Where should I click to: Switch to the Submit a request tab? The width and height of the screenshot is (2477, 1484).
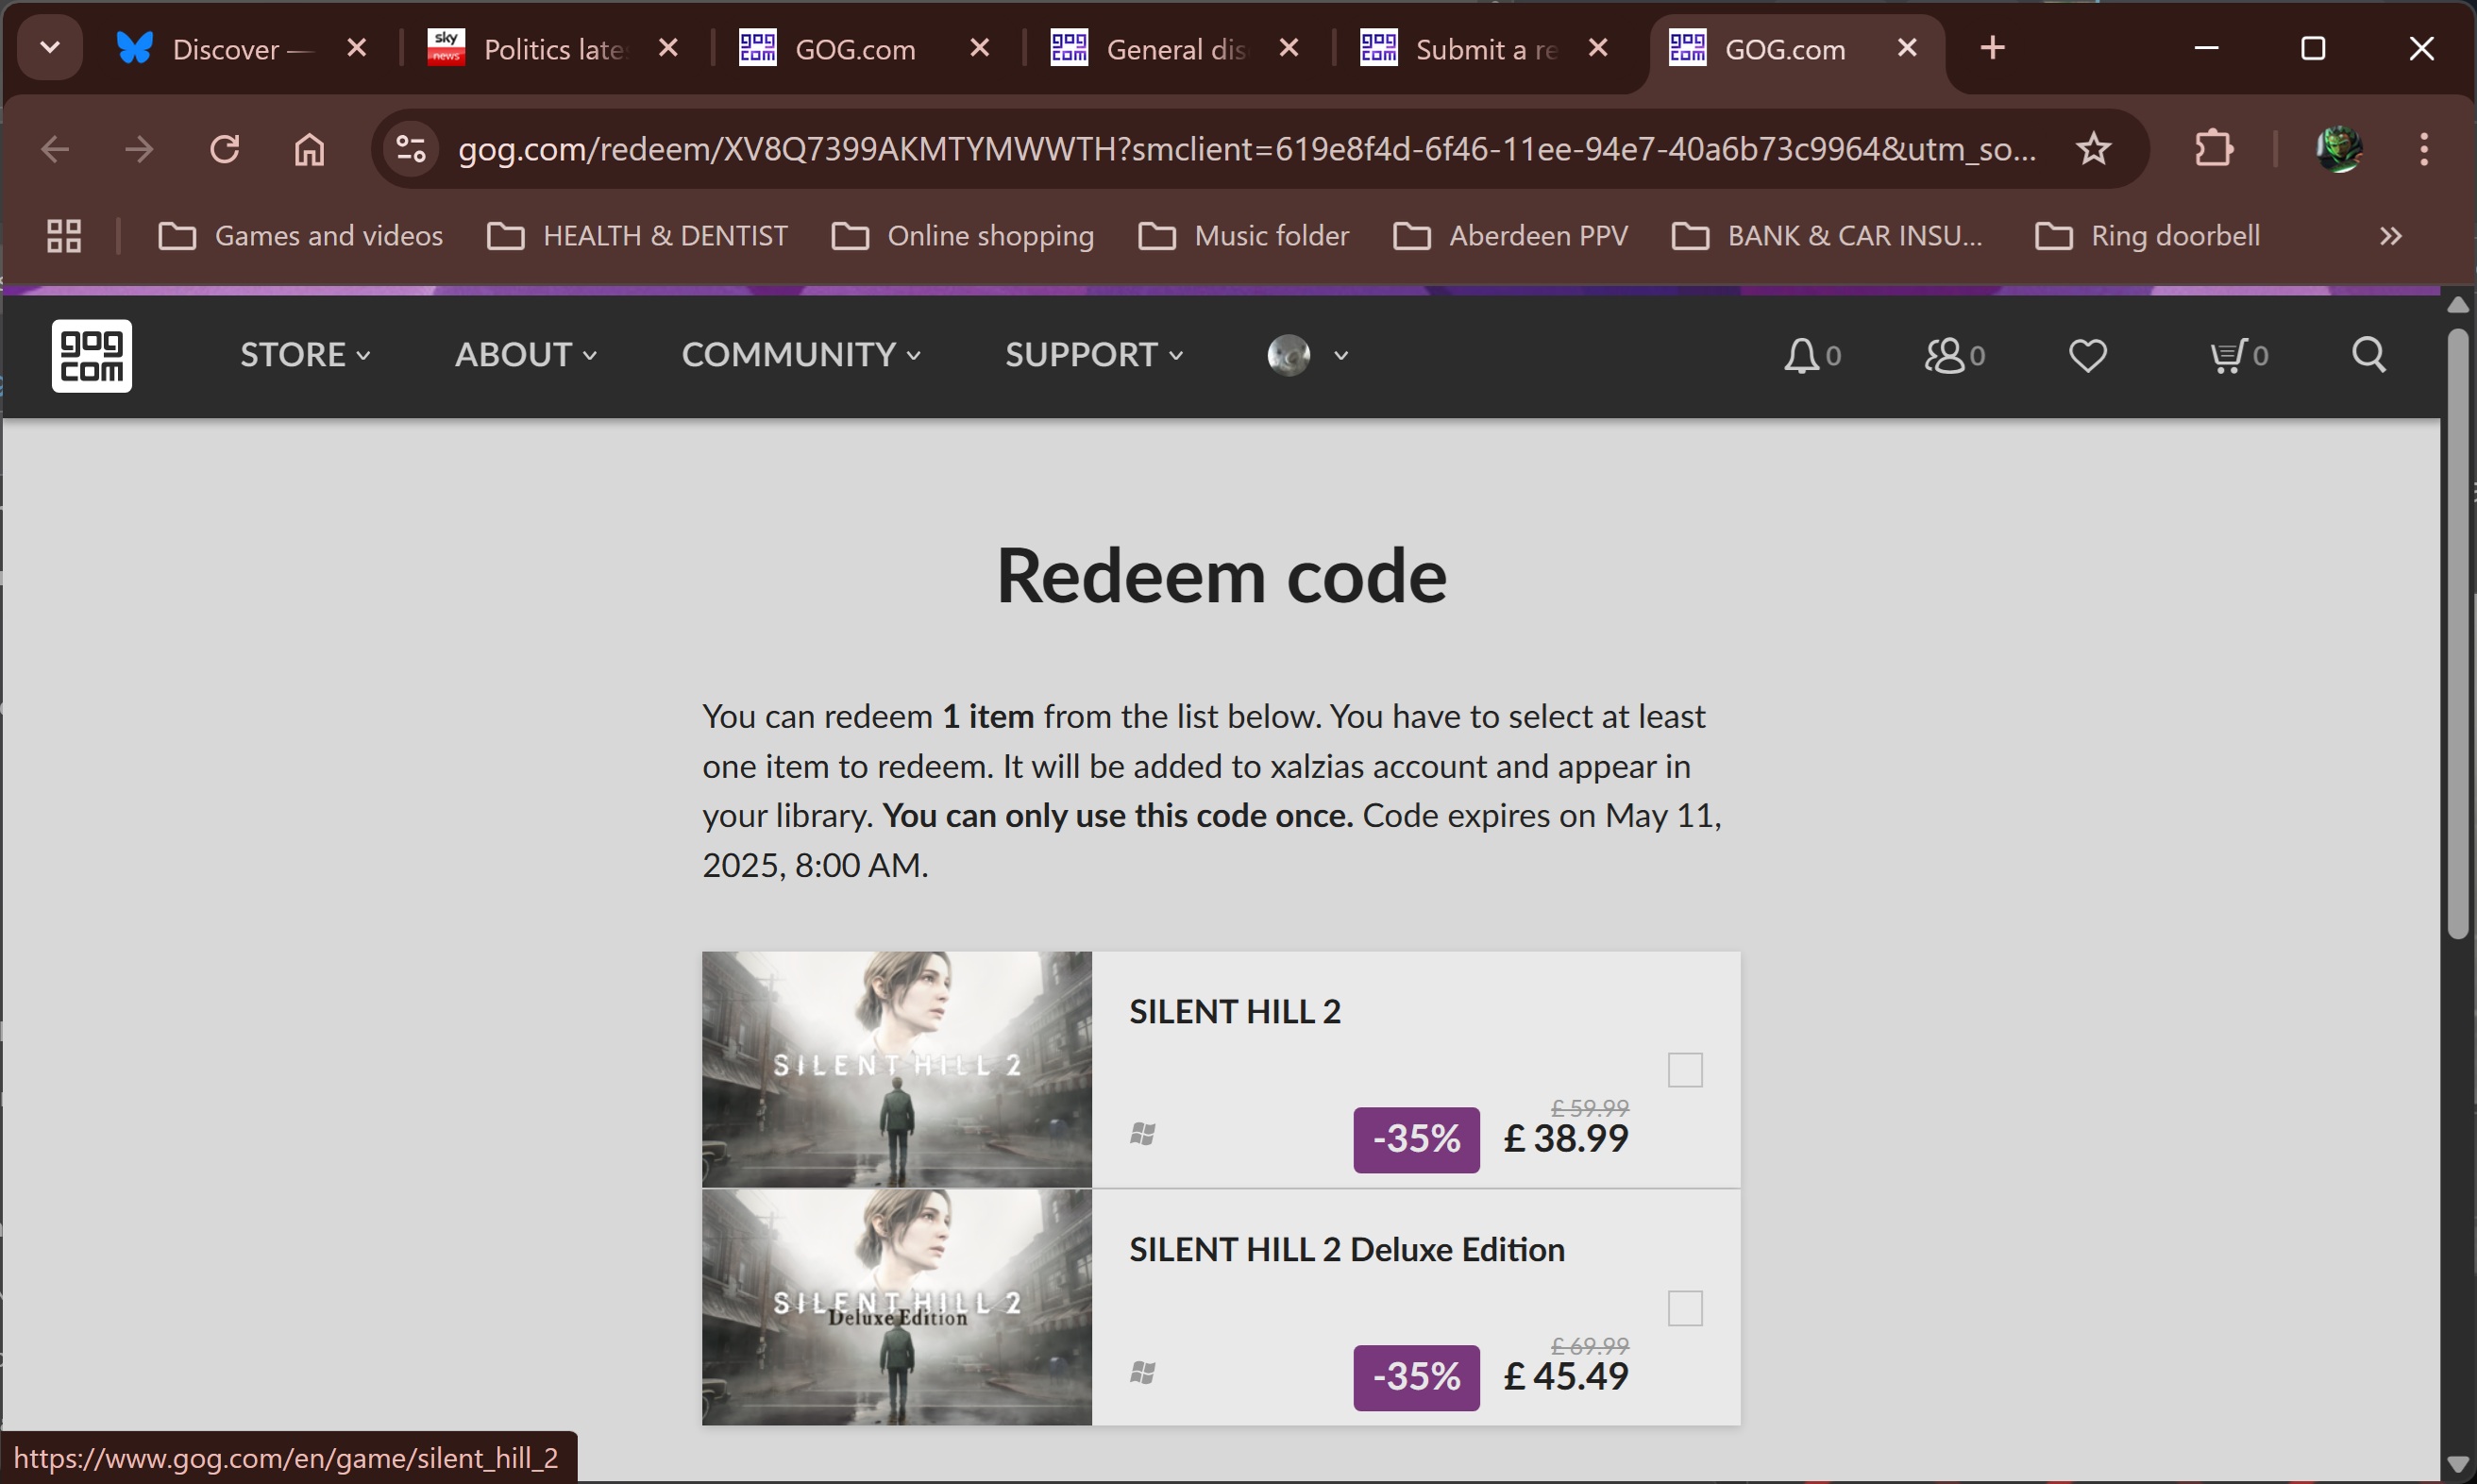click(x=1485, y=49)
